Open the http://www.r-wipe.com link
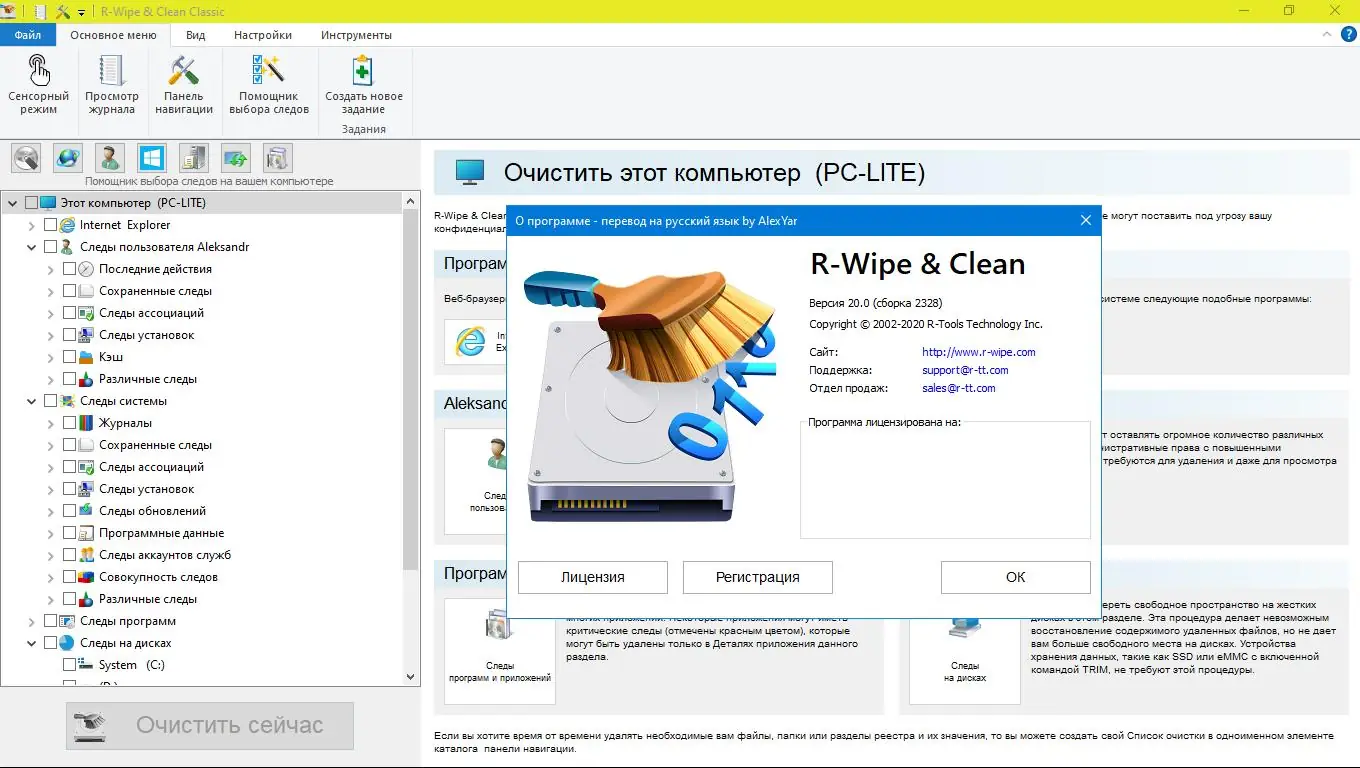Screen dimensions: 1360x768 pyautogui.click(x=979, y=352)
